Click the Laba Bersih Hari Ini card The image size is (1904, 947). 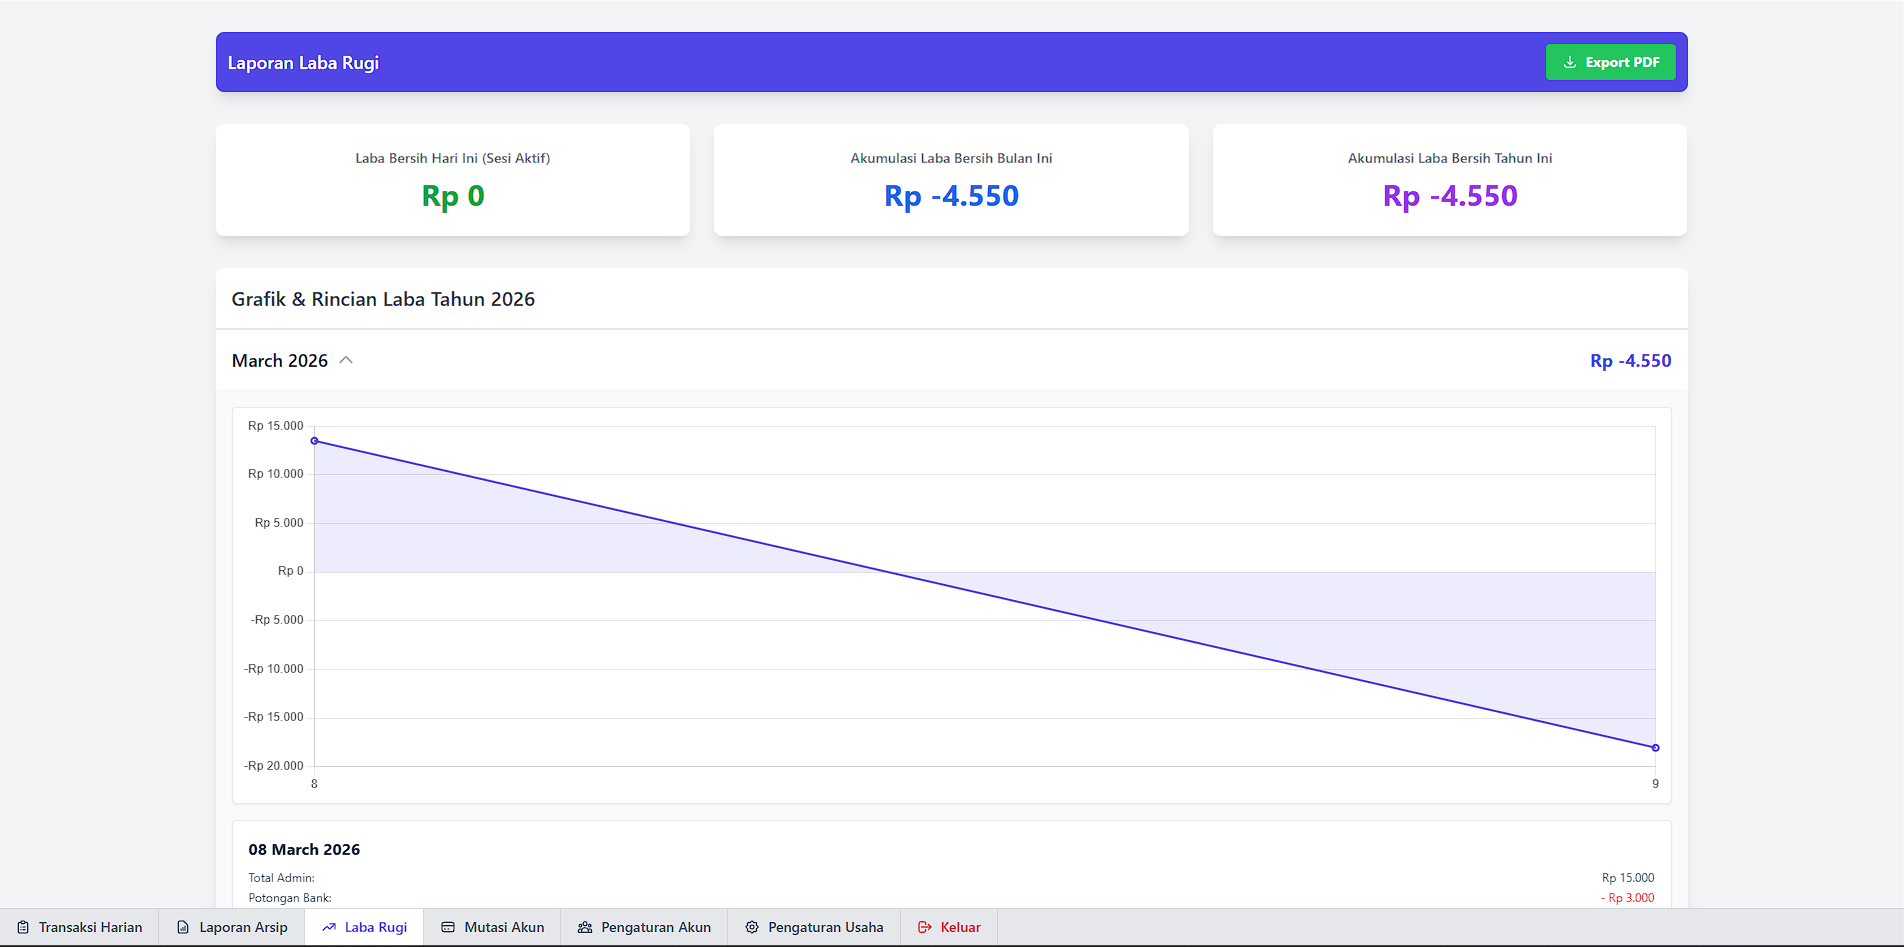tap(453, 180)
